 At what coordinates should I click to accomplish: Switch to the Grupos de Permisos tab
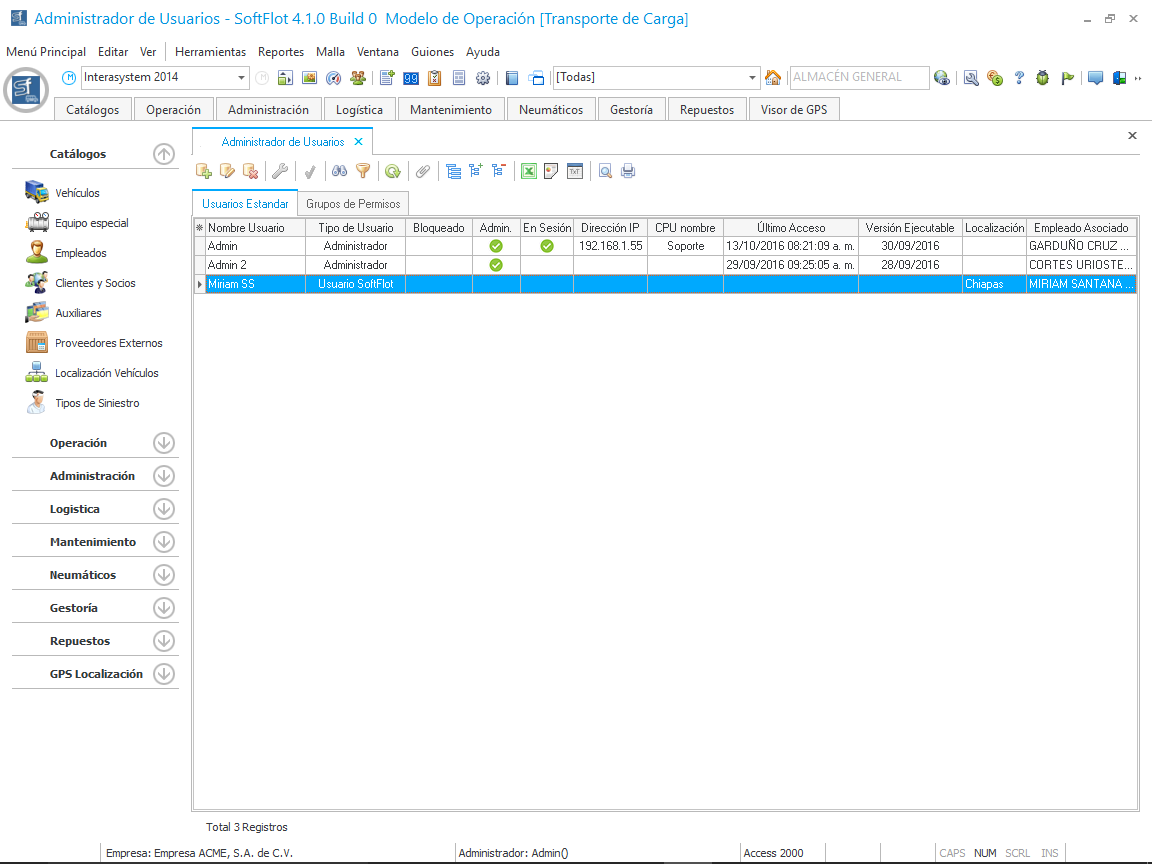click(x=353, y=204)
